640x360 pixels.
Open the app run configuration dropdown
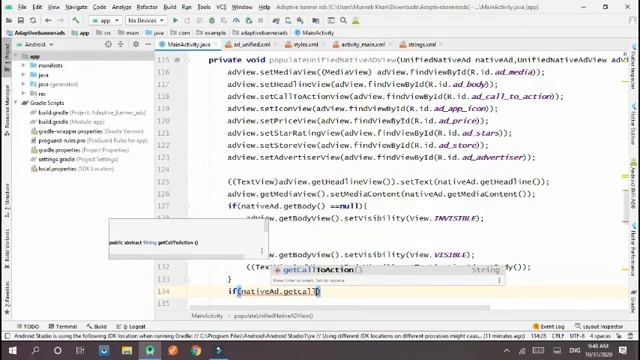click(105, 20)
